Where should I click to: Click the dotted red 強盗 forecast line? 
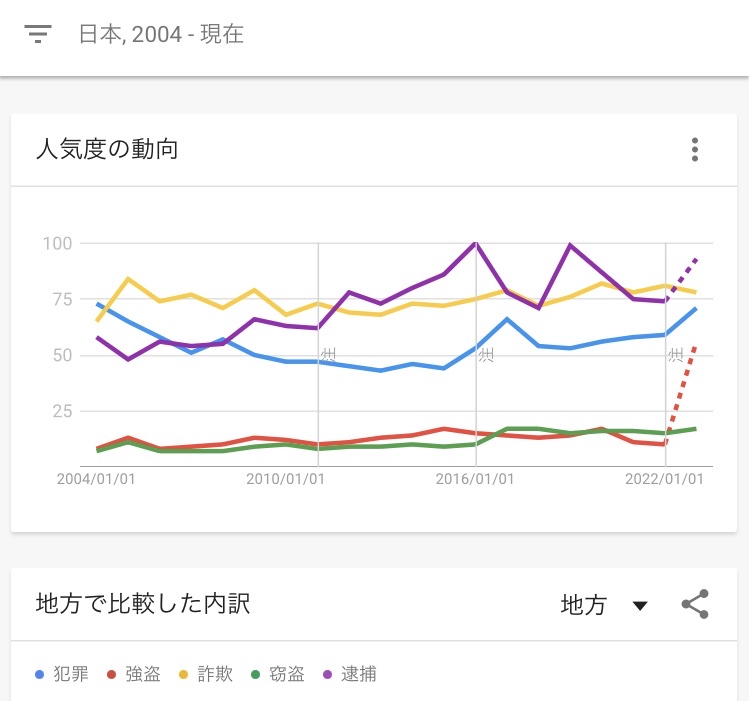tap(681, 395)
